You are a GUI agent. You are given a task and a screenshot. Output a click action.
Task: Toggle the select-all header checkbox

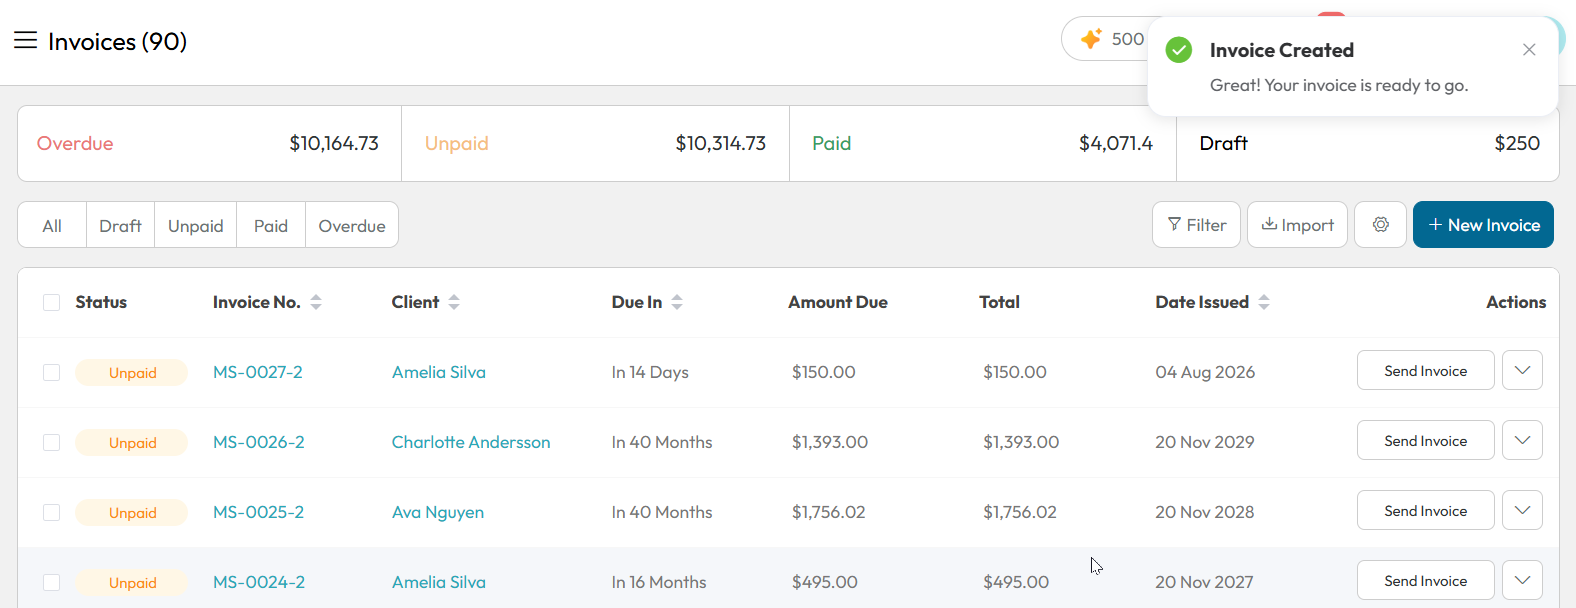click(x=52, y=302)
